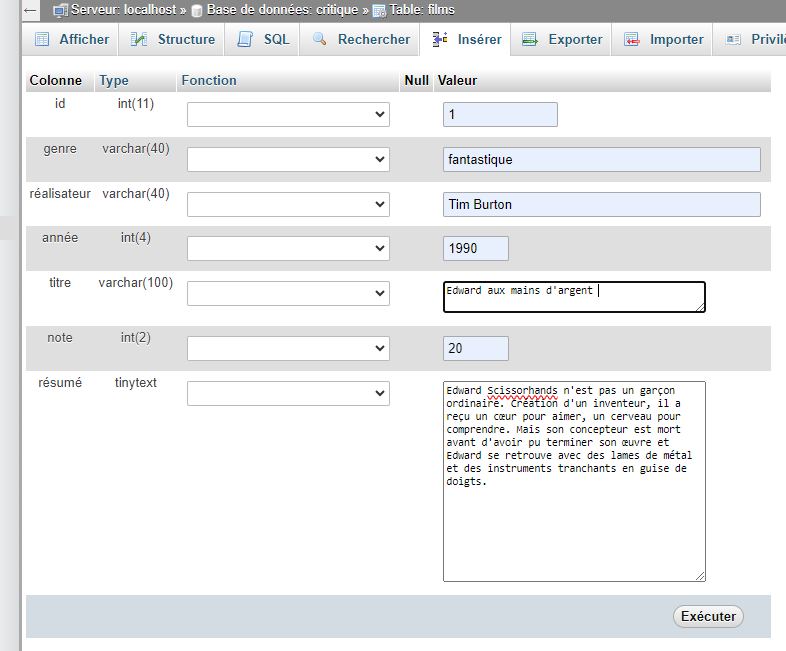Click the 'titre' column label

(60, 283)
